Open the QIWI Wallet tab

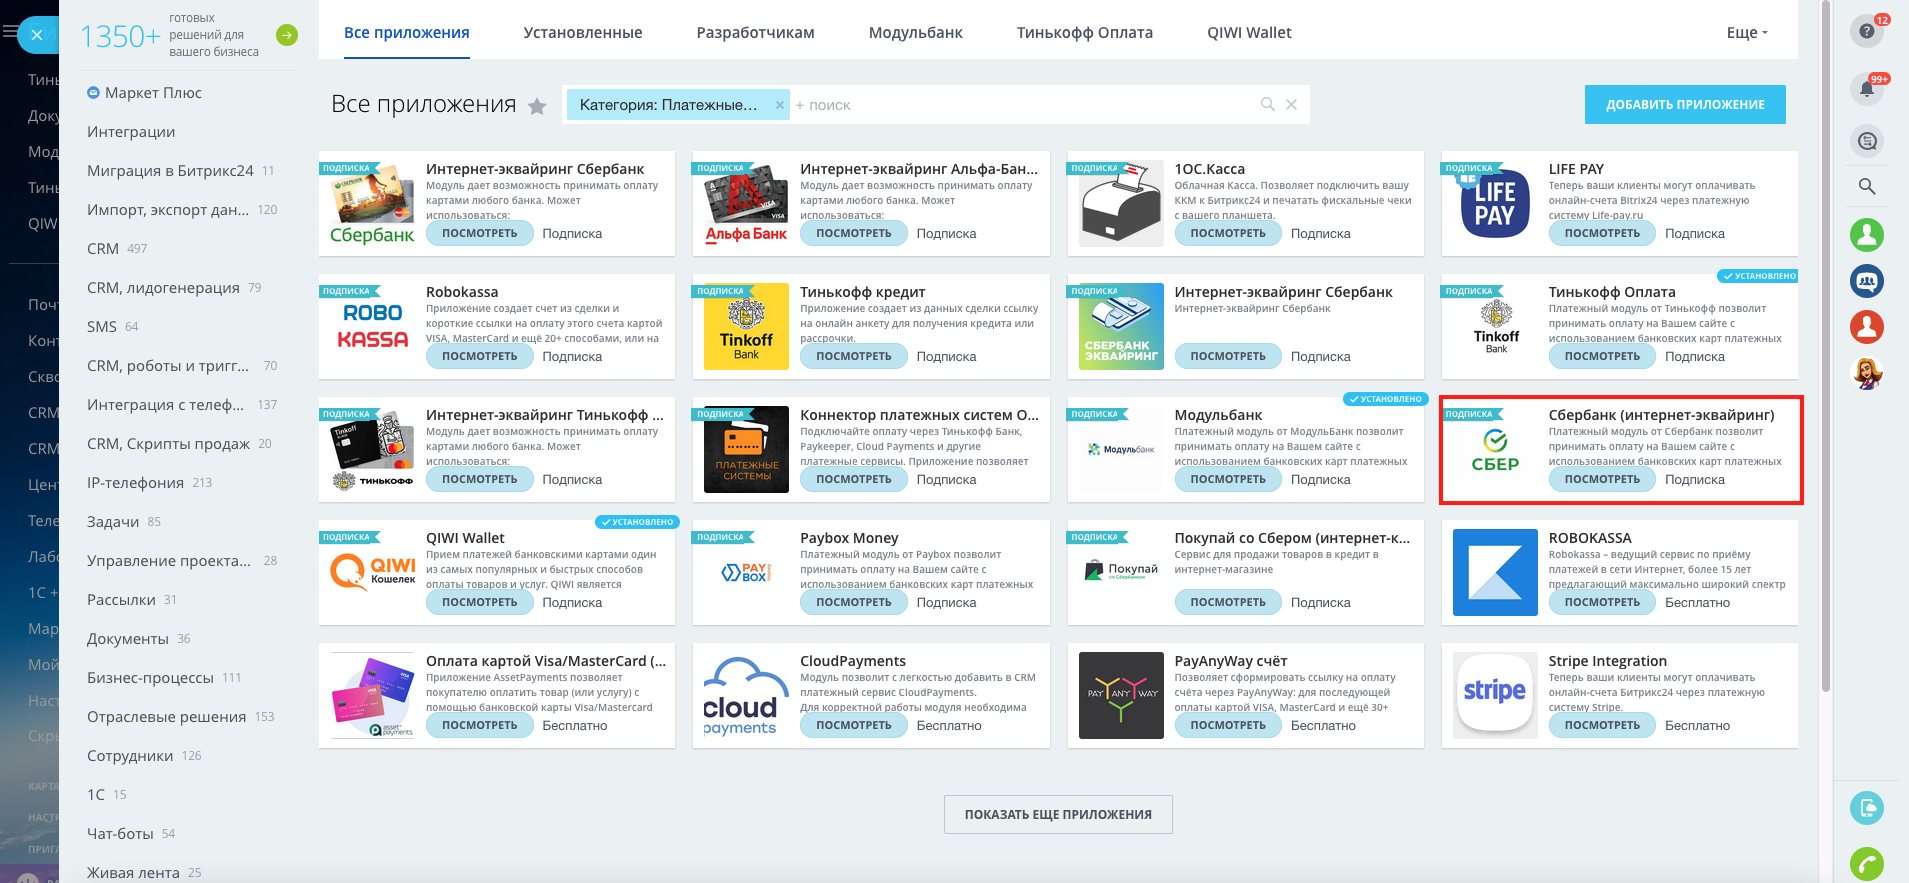pyautogui.click(x=1250, y=33)
